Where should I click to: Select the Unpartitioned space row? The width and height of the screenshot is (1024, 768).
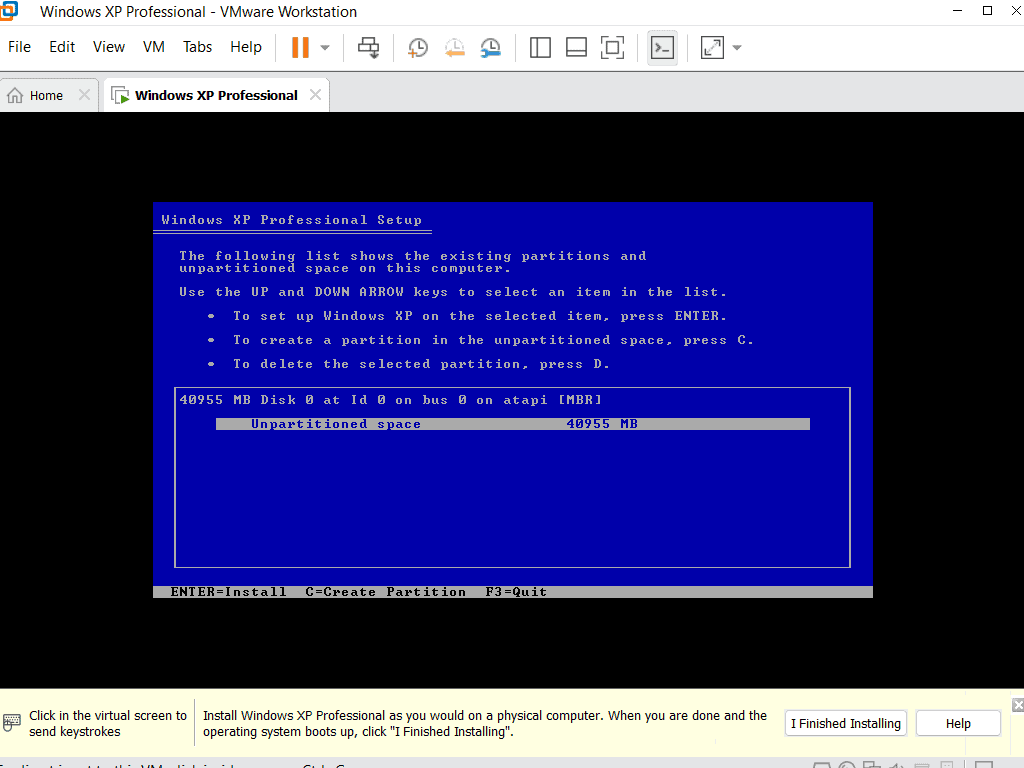[513, 424]
